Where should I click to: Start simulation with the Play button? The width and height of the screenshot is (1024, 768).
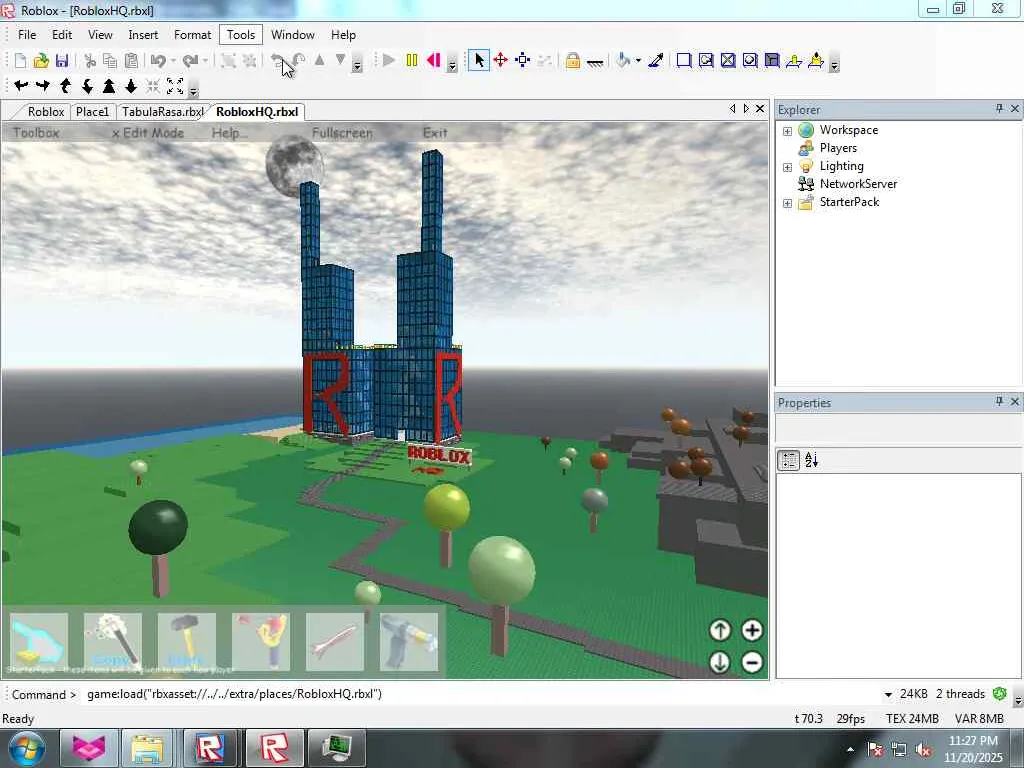(389, 61)
